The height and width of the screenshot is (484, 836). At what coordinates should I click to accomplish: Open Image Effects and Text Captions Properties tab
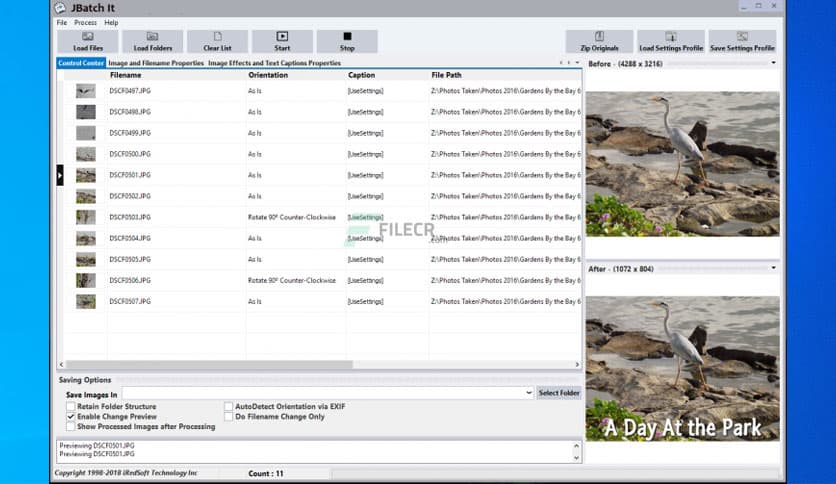click(x=274, y=63)
